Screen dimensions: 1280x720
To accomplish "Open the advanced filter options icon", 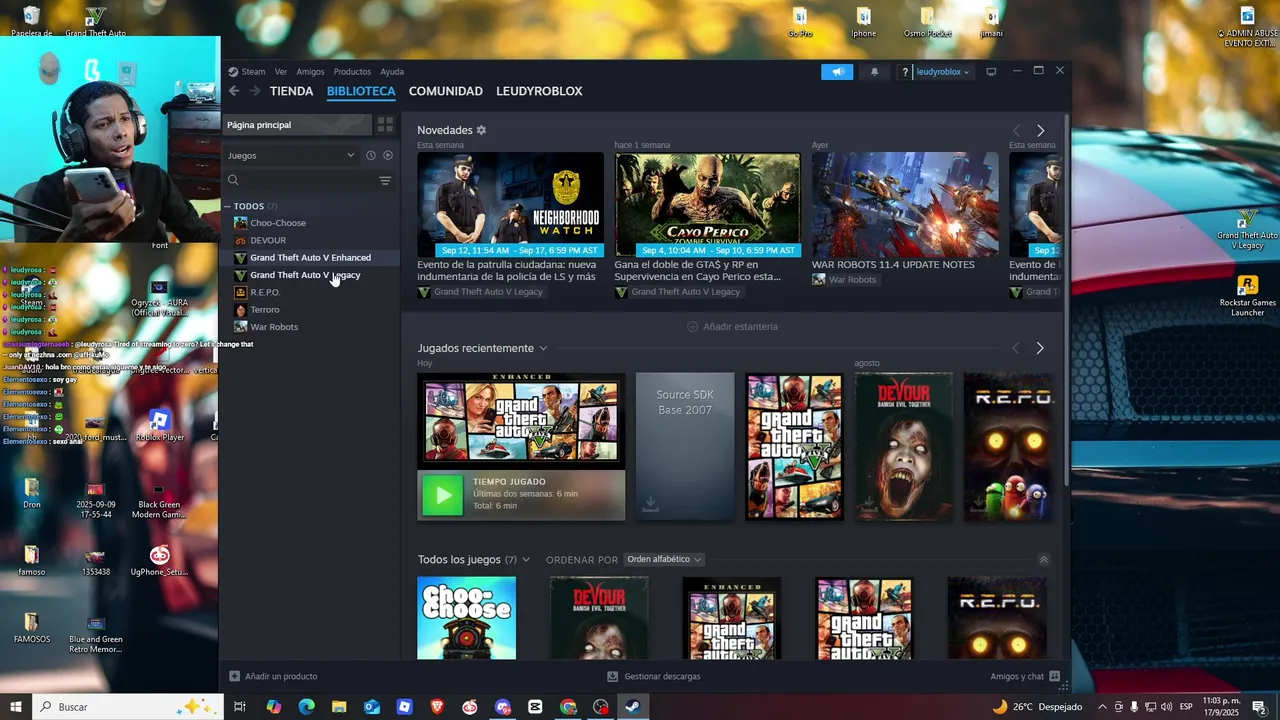I will [385, 180].
